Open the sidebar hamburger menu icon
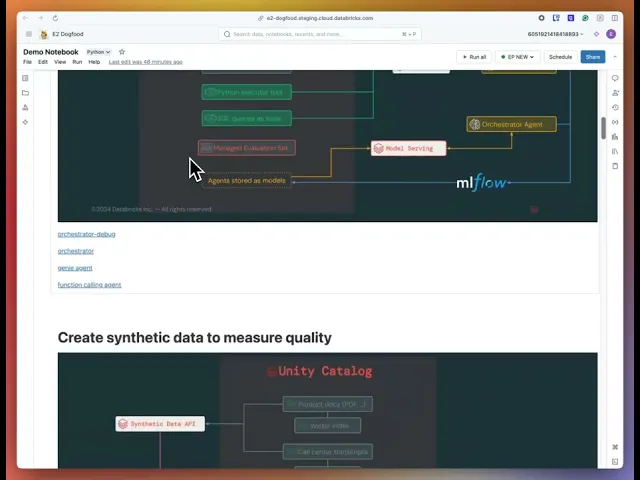 coord(29,34)
